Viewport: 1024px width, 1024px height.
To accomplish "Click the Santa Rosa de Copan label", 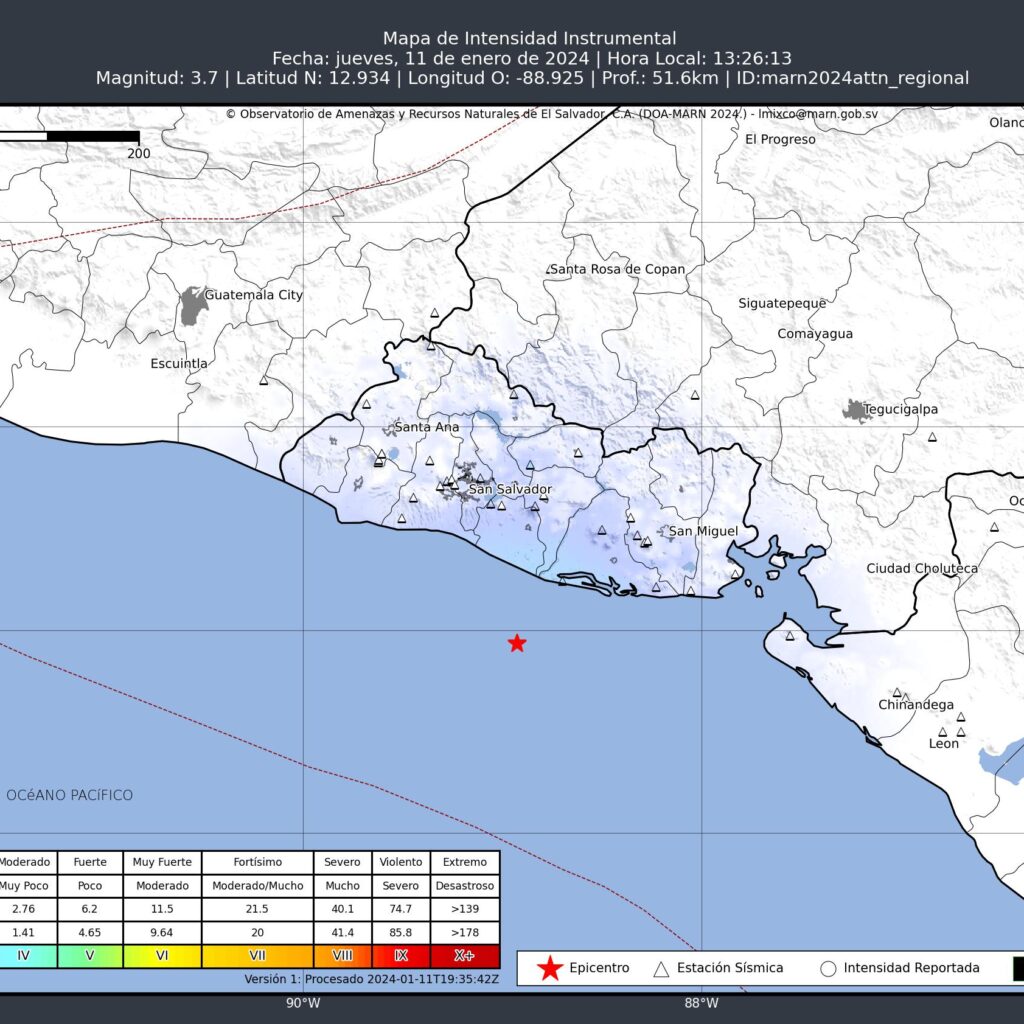I will coord(618,270).
